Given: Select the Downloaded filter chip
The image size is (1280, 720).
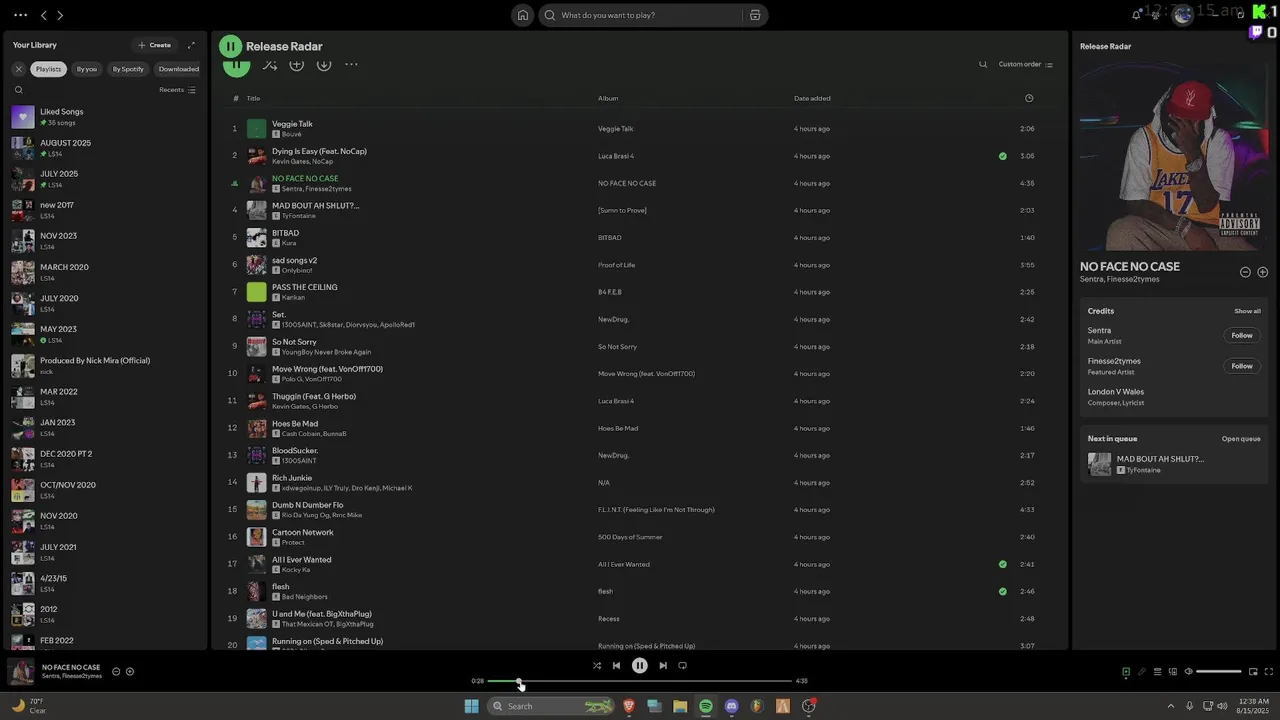Looking at the screenshot, I should tap(178, 69).
